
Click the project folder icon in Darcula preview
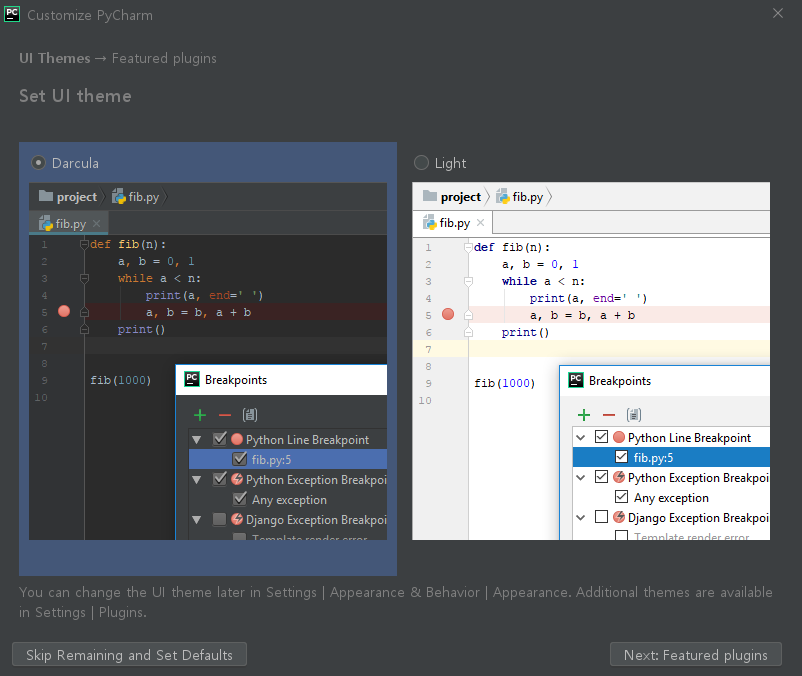pos(46,196)
